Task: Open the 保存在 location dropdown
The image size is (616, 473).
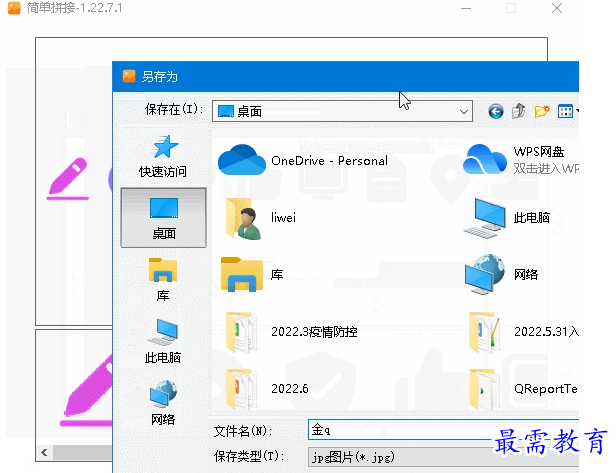Action: tap(342, 111)
